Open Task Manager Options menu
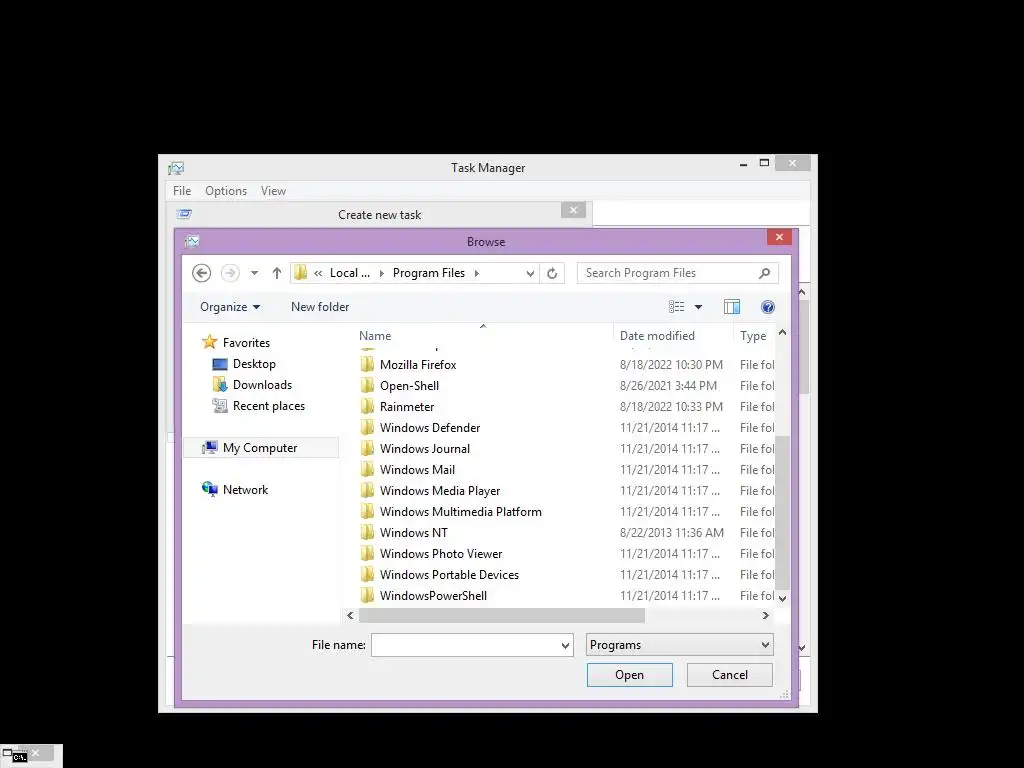 click(x=226, y=191)
